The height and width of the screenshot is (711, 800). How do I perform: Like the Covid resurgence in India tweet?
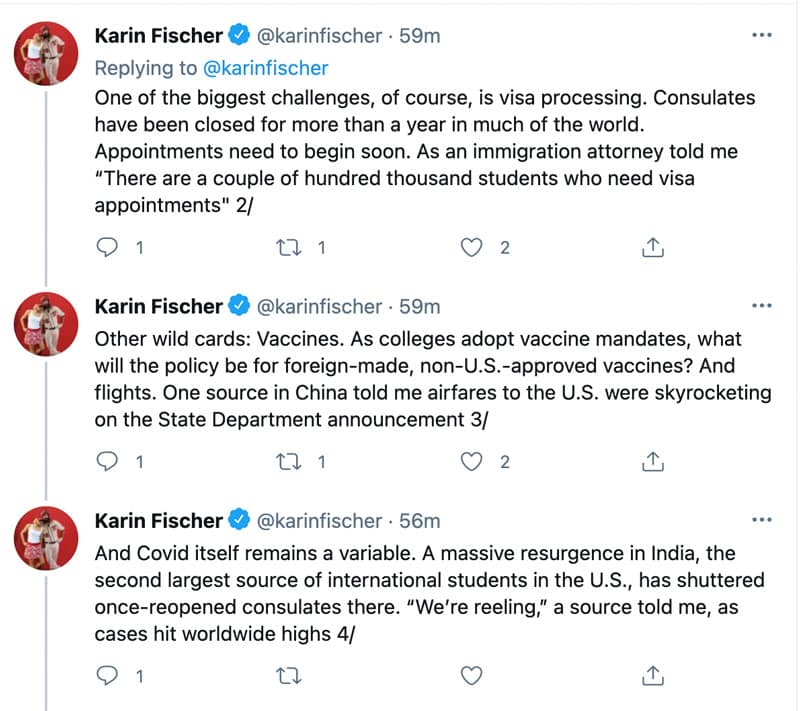[x=471, y=676]
